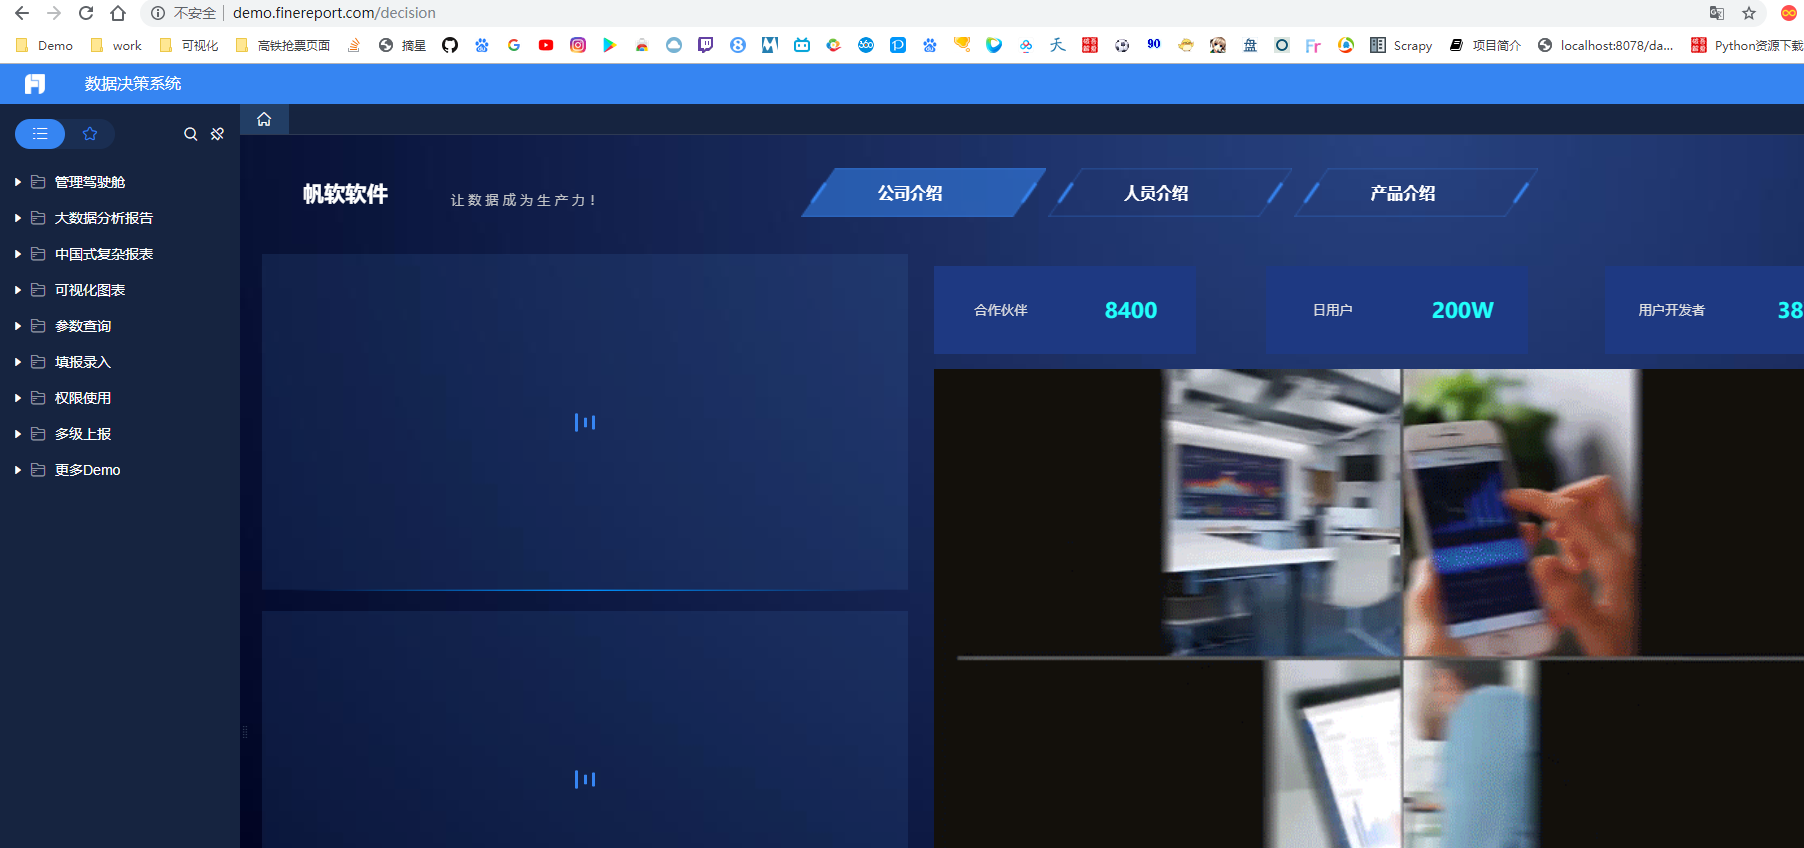Click the 数据决策系统 header title
The height and width of the screenshot is (848, 1804).
coord(133,84)
